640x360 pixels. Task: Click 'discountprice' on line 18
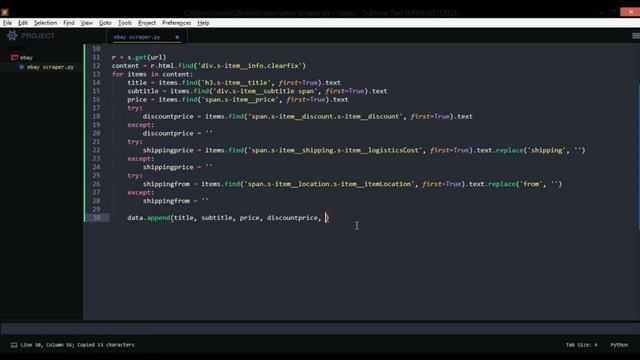pos(168,116)
